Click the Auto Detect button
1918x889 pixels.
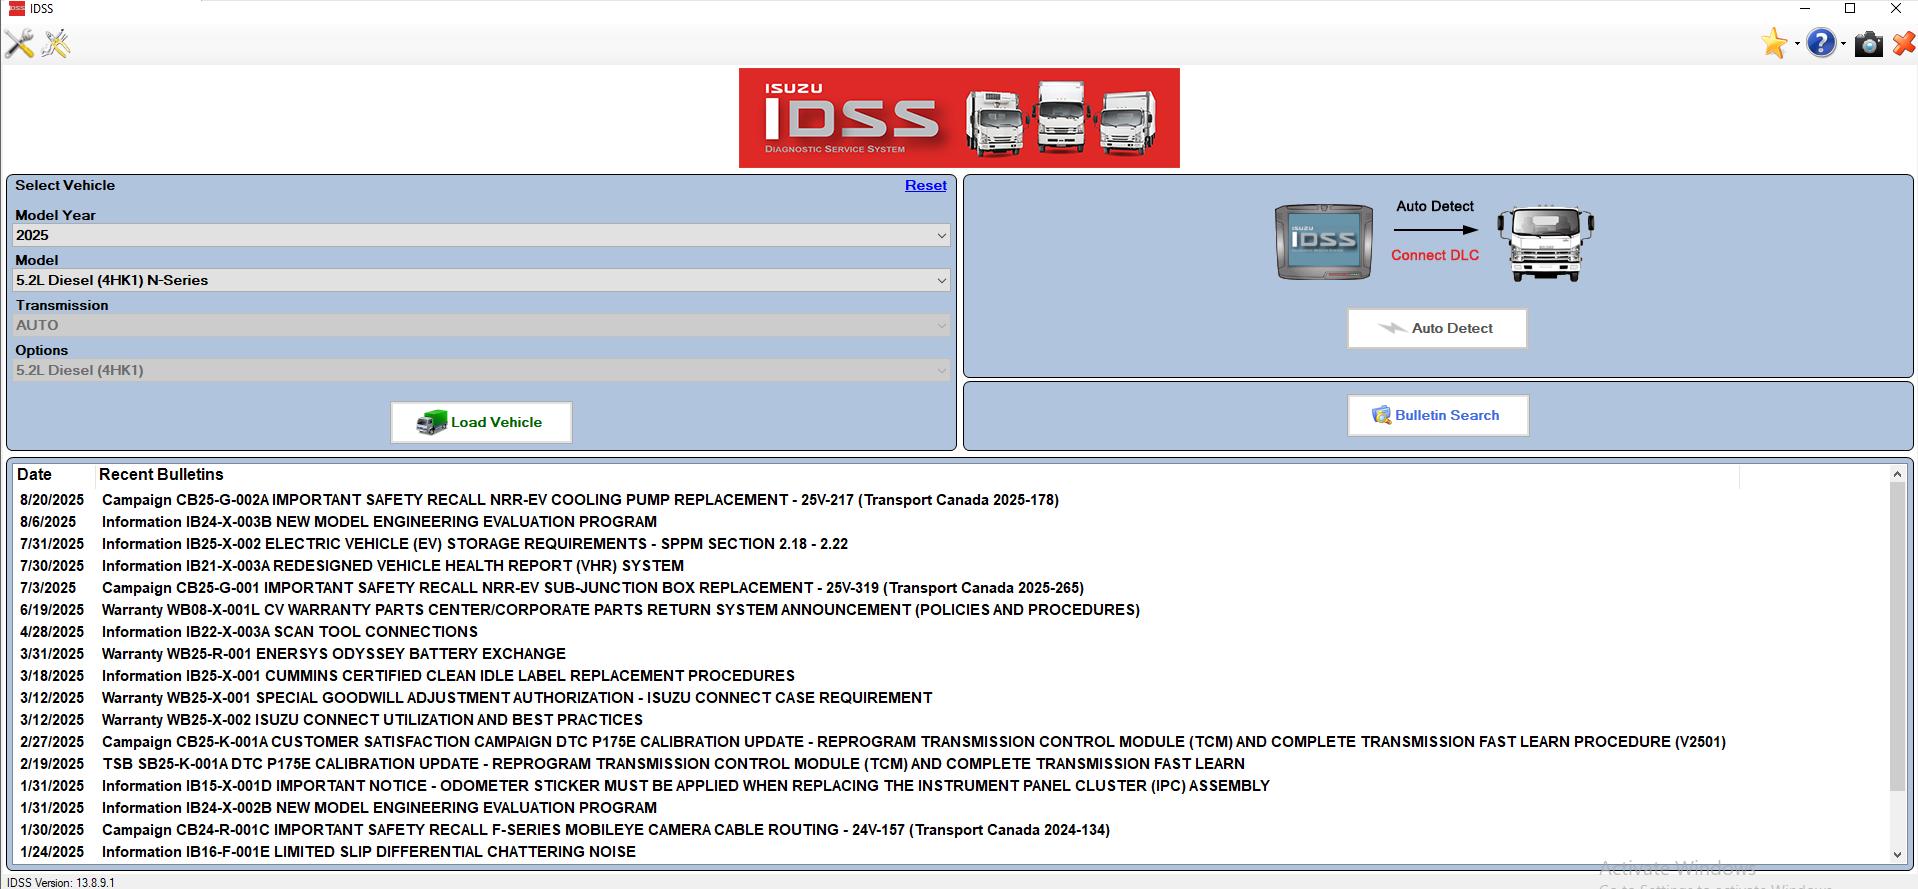(x=1437, y=328)
